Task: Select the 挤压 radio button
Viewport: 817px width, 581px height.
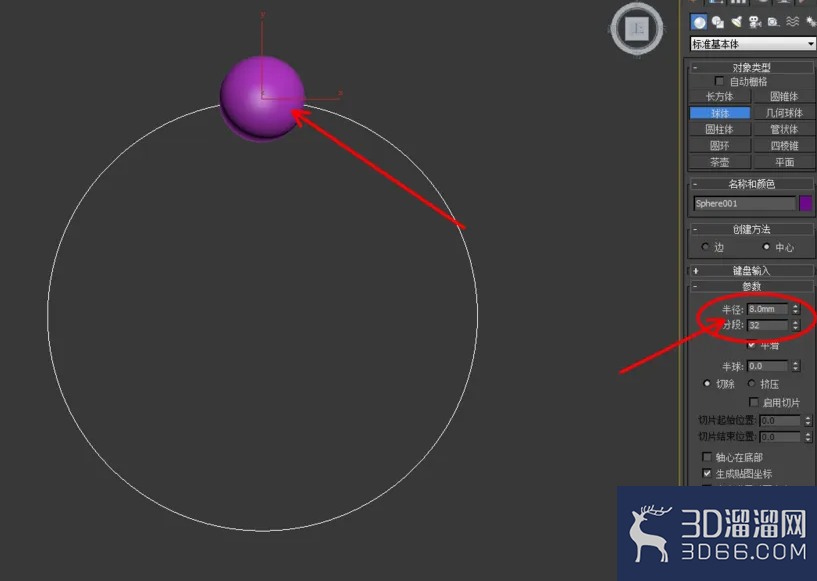Action: pyautogui.click(x=751, y=384)
